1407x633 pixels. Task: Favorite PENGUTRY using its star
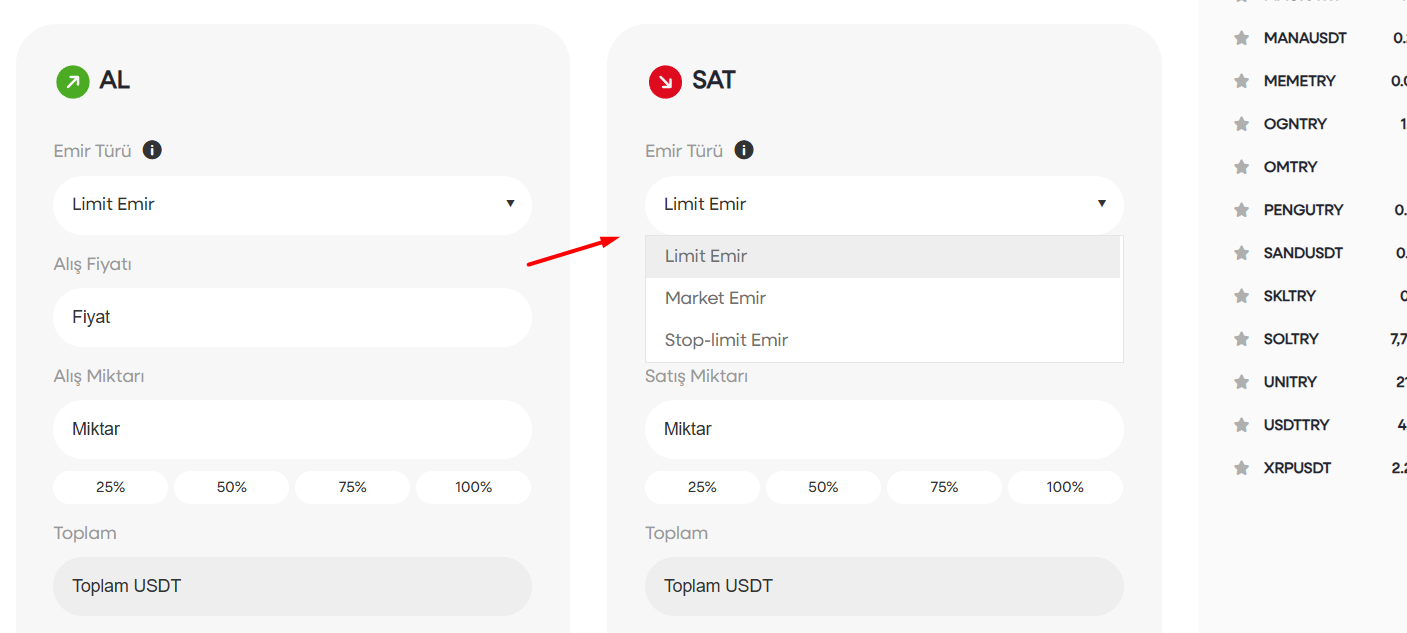click(1242, 210)
